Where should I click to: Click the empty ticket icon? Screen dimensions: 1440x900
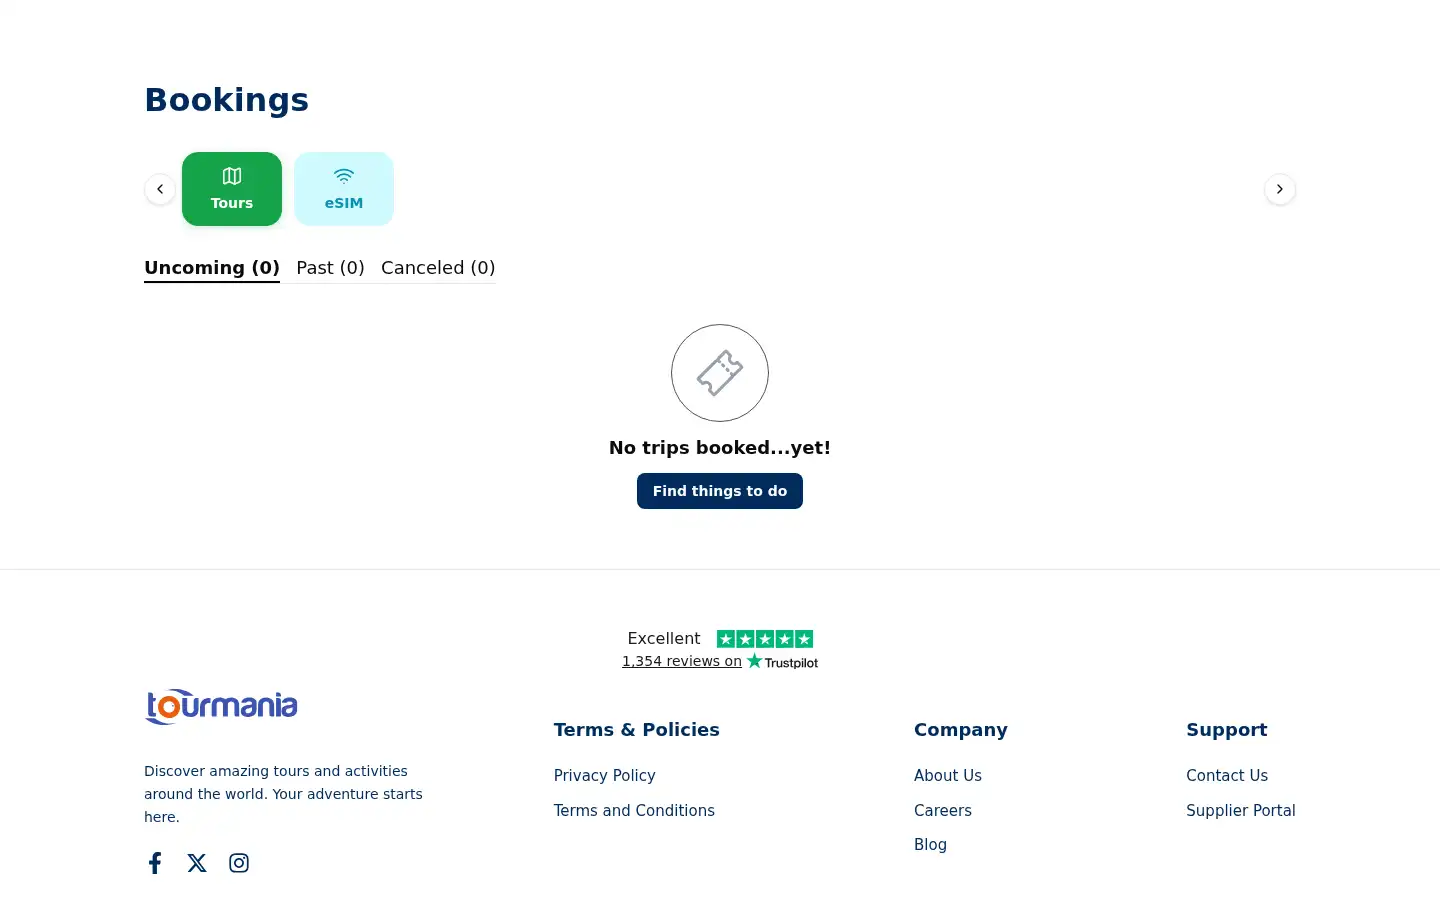720,373
